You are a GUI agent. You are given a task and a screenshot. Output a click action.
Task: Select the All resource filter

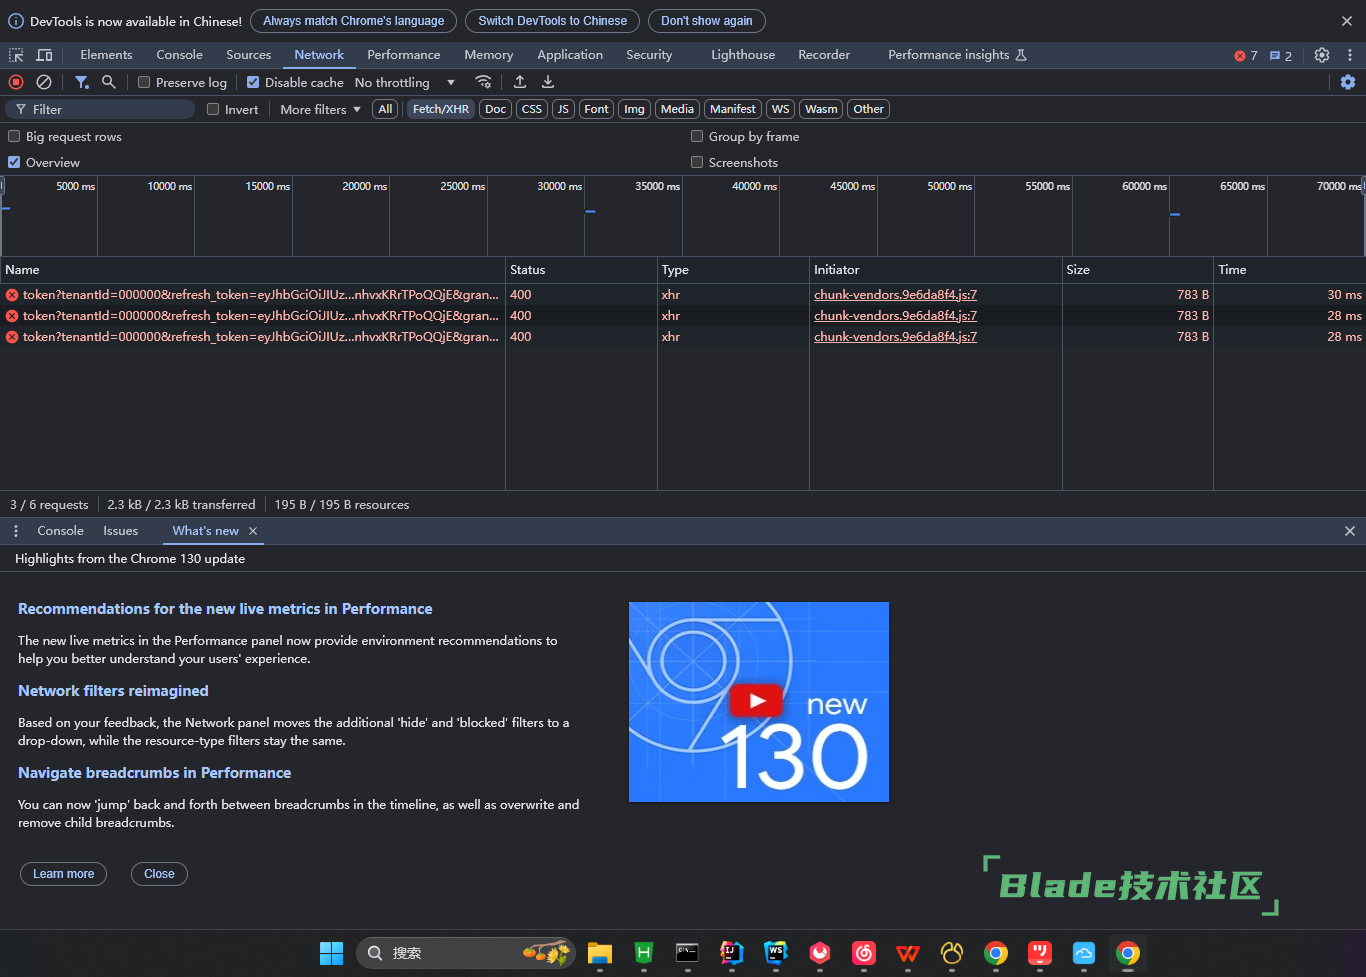click(x=385, y=109)
